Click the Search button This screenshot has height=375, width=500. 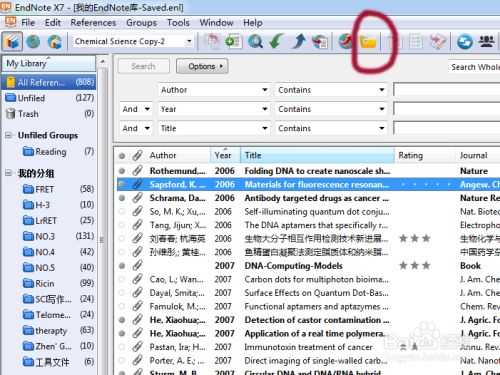[x=143, y=66]
